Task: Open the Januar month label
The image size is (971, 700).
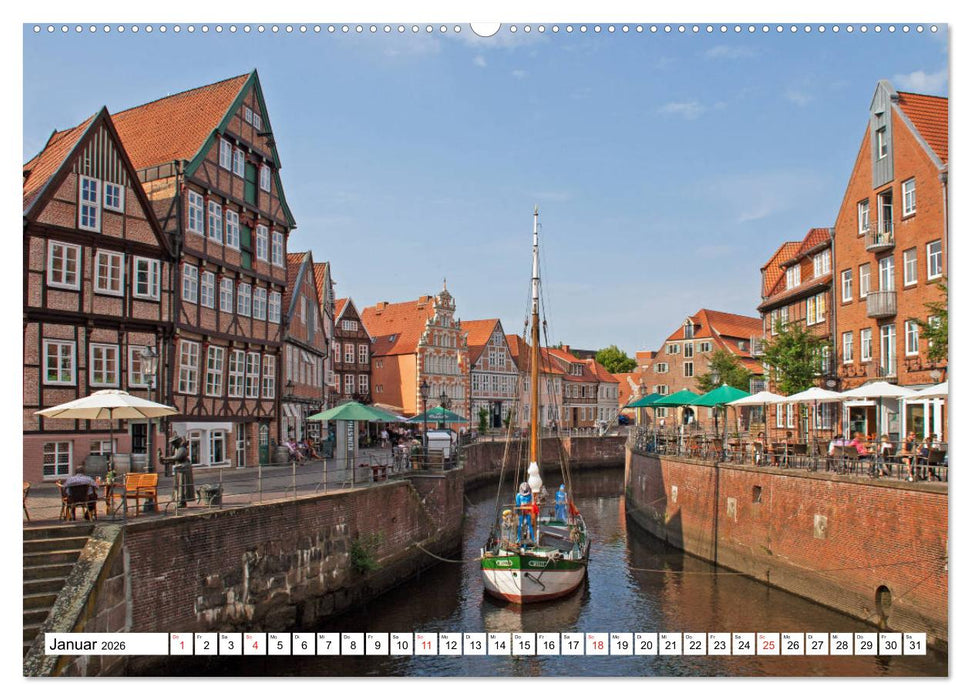Action: (75, 647)
